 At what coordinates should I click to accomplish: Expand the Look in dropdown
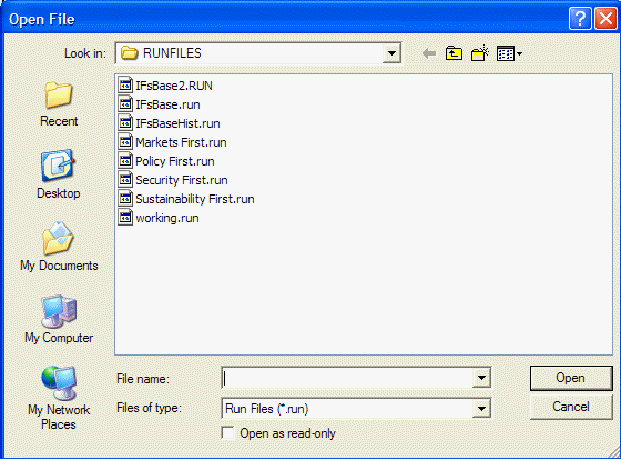pos(392,53)
